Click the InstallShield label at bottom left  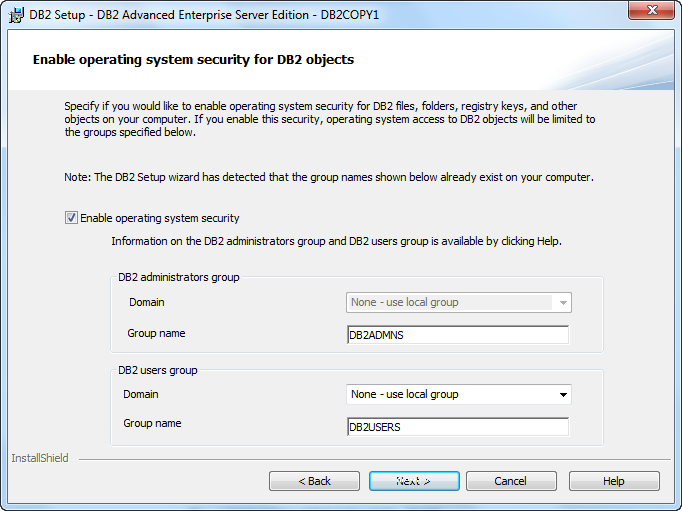pyautogui.click(x=40, y=458)
